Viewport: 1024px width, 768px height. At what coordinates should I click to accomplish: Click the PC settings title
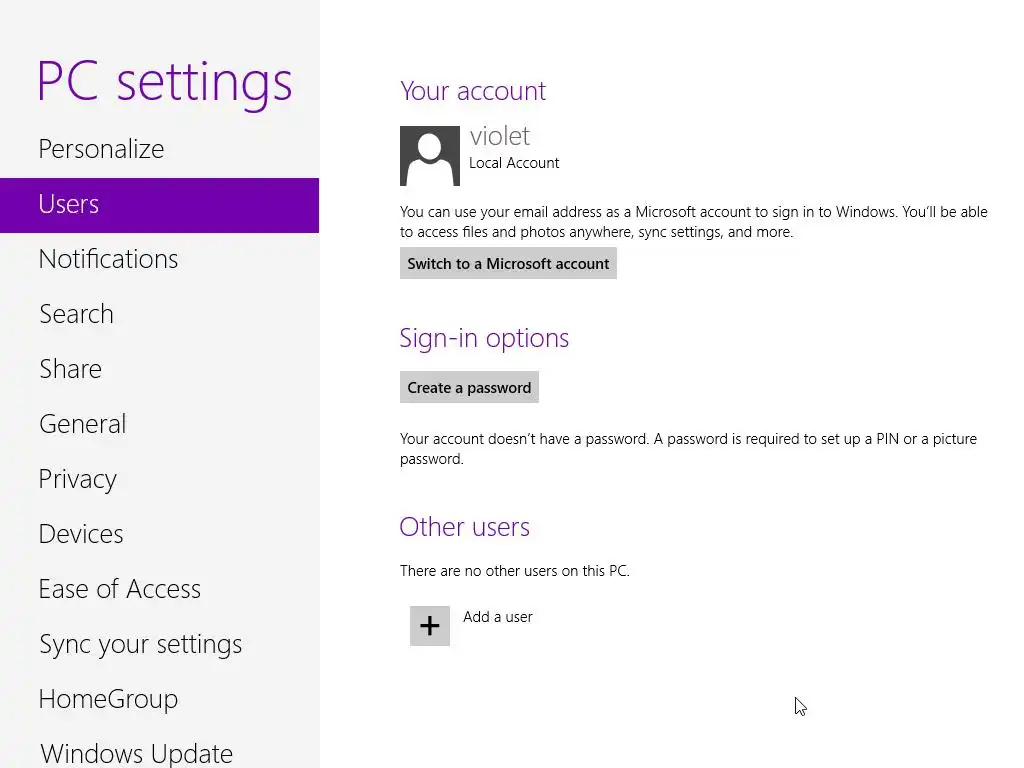pos(165,82)
